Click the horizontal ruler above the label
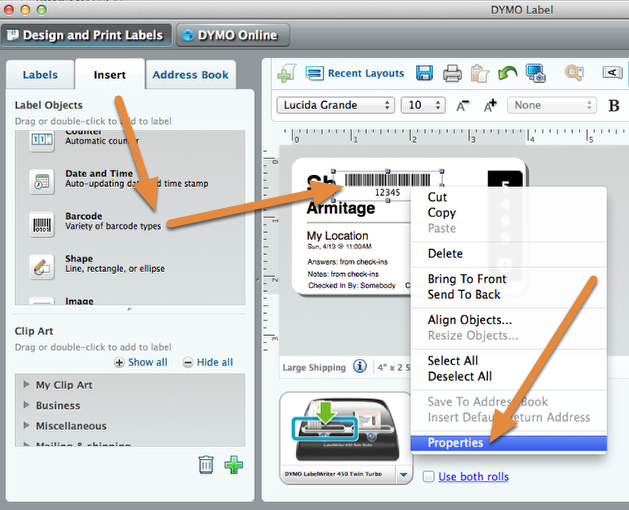This screenshot has width=629, height=510. pyautogui.click(x=454, y=136)
